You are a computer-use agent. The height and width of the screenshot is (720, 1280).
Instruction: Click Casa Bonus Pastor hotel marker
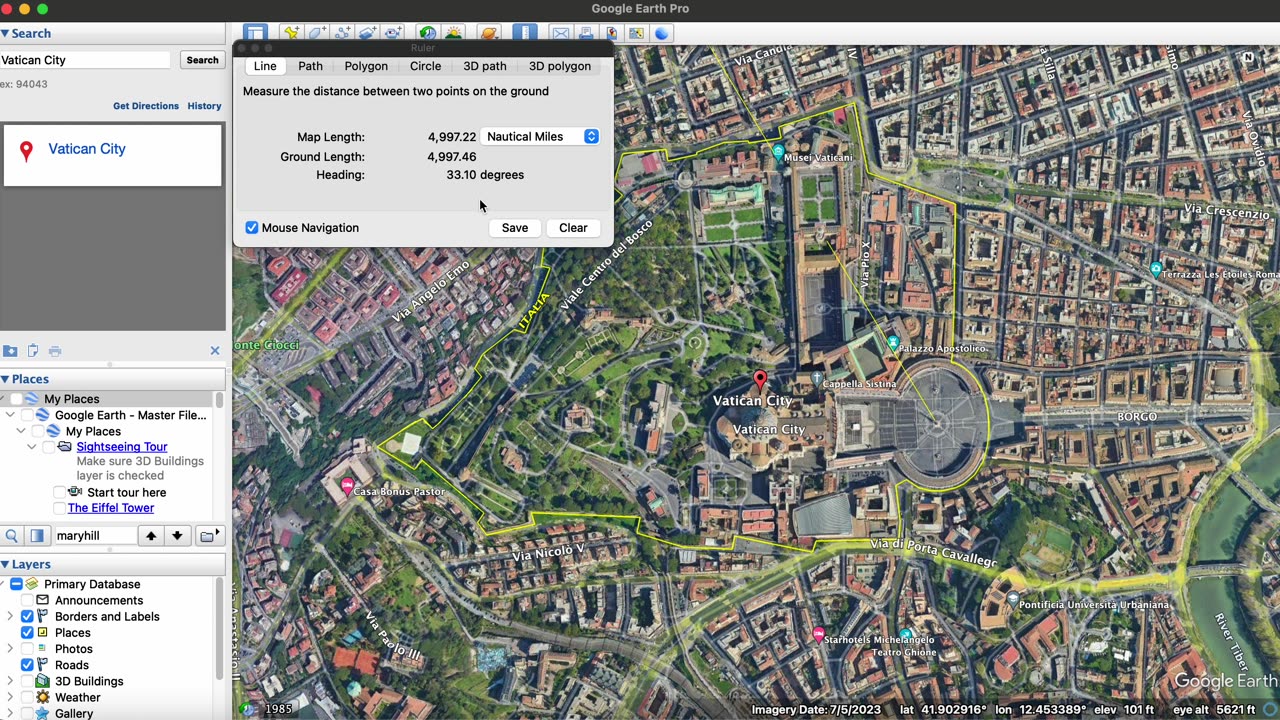[348, 487]
